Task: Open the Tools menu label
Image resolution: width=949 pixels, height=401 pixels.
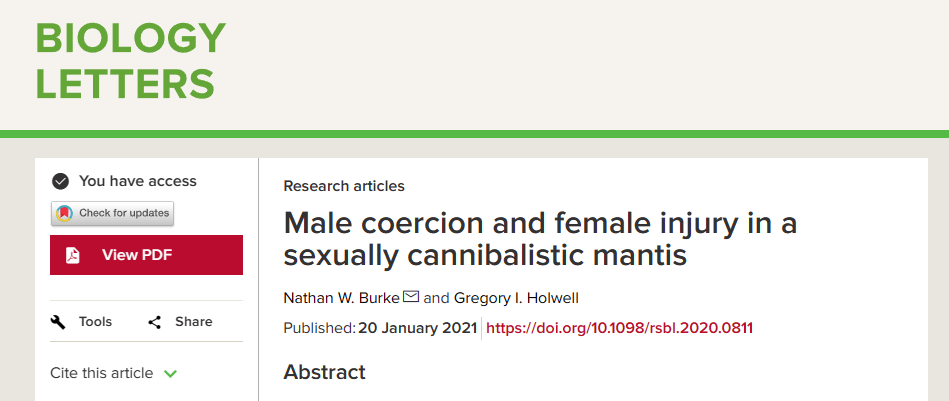Action: click(x=96, y=321)
